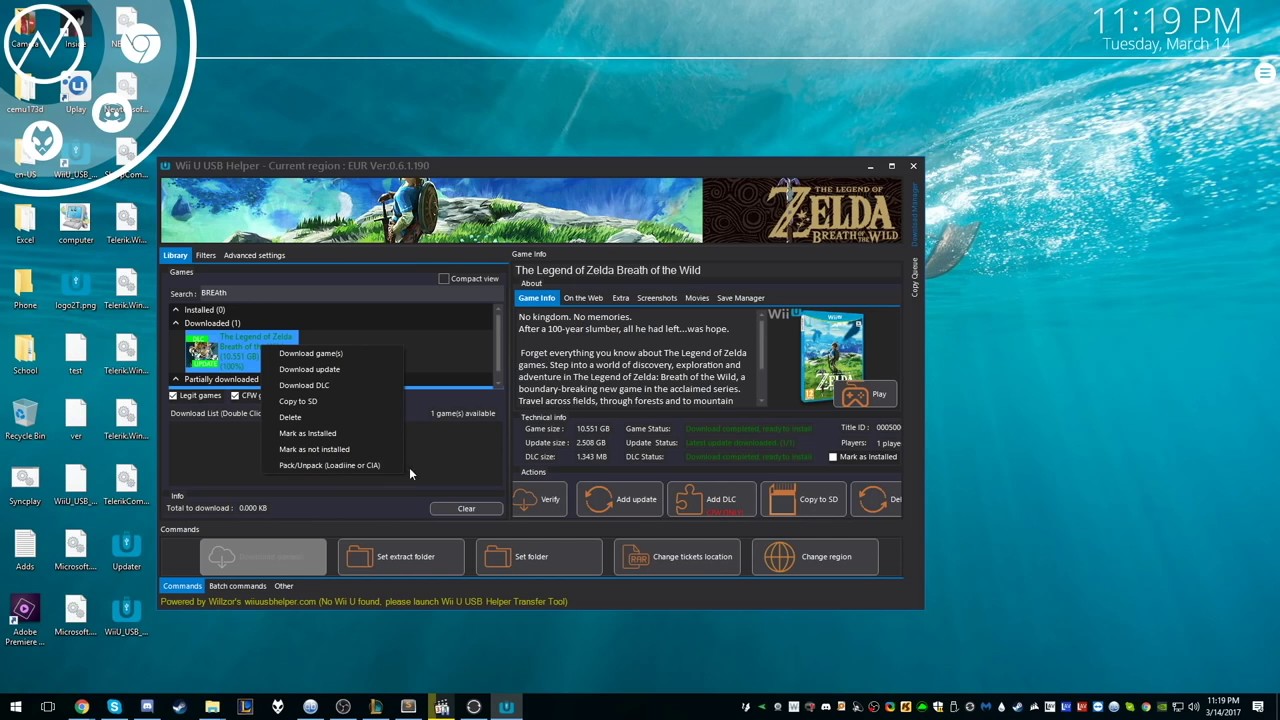The height and width of the screenshot is (720, 1280).
Task: Open the Extra tab
Action: [x=621, y=298]
